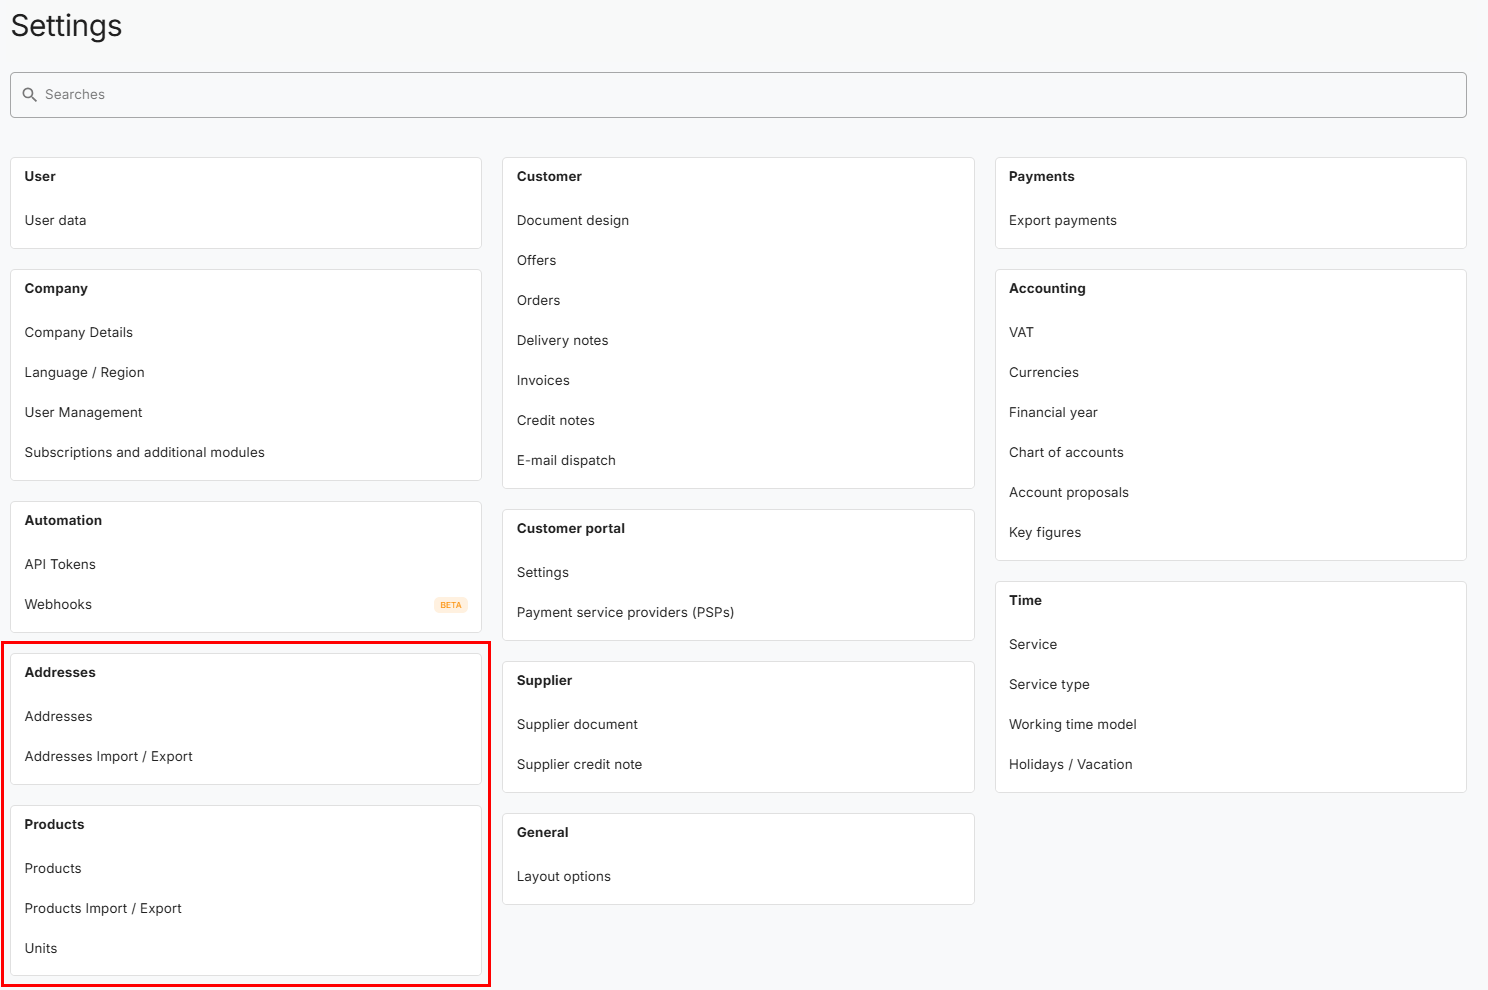Select Units under Products
This screenshot has height=990, width=1488.
[41, 949]
